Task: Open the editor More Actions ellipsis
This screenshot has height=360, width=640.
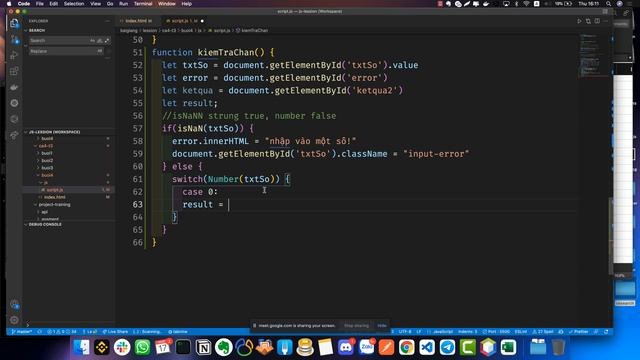Action: tap(606, 21)
